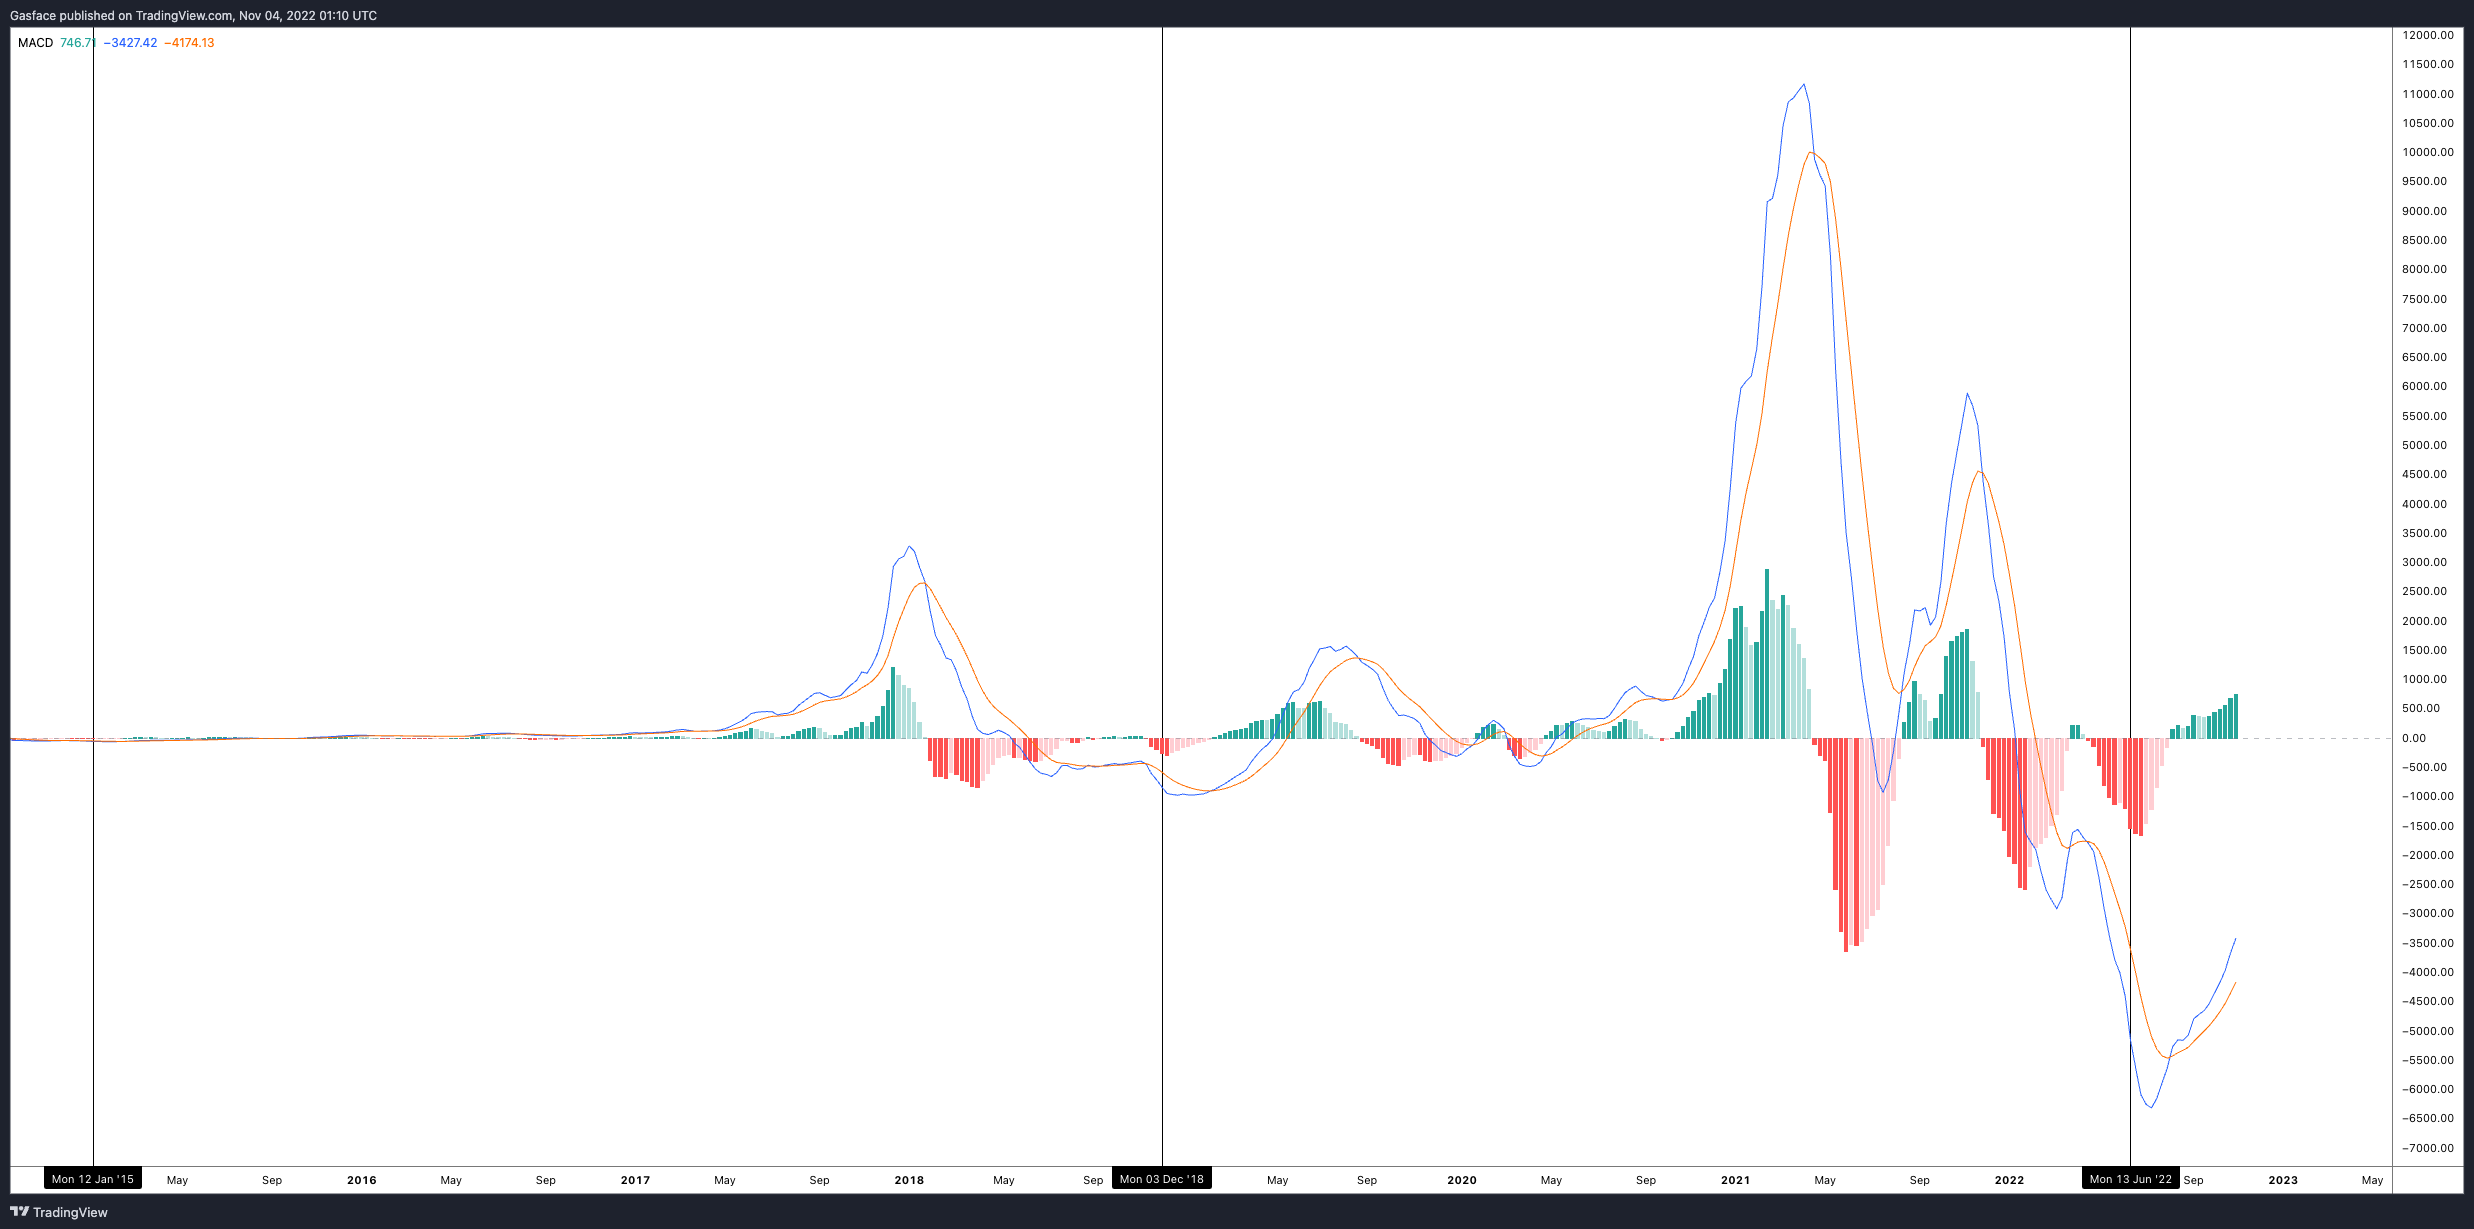This screenshot has height=1229, width=2474.
Task: Click the 'Mon 03 Dec '18' date label
Action: pos(1161,1179)
